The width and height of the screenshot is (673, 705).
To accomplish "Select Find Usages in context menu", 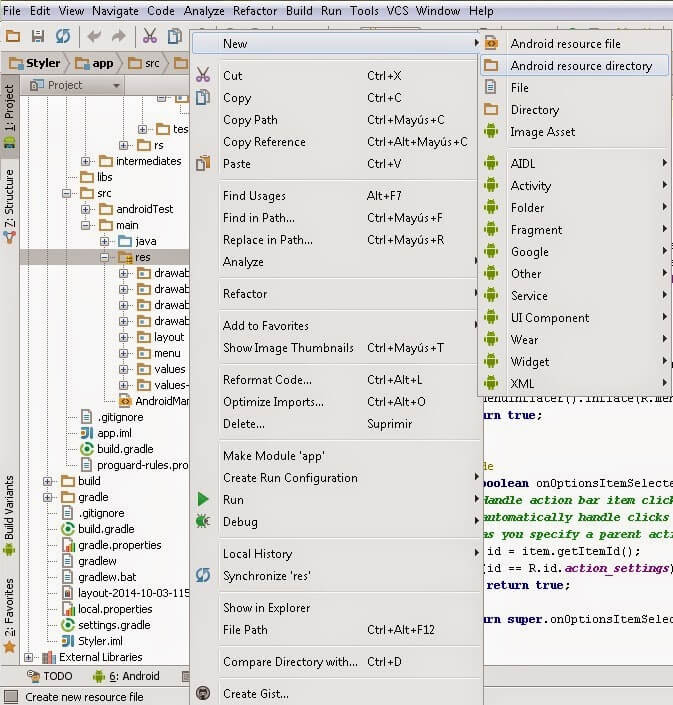I will 335,196.
